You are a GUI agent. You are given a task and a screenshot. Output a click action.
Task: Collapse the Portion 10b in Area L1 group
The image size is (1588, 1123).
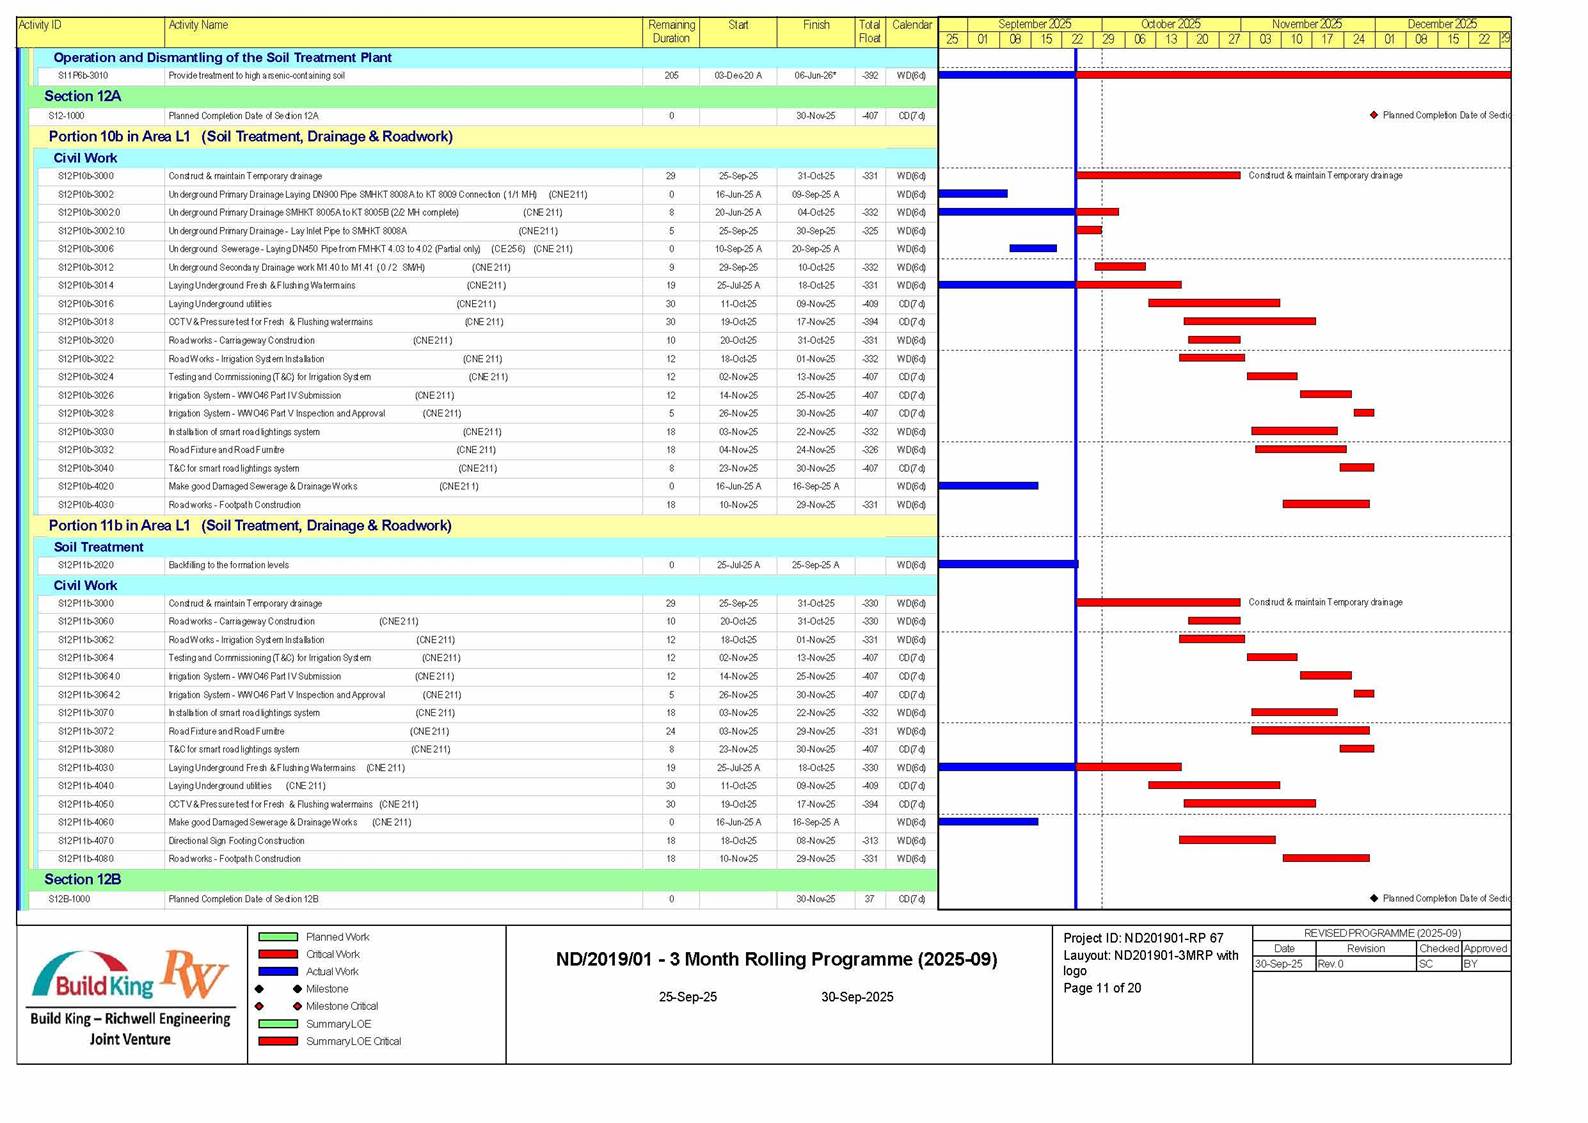[x=250, y=136]
